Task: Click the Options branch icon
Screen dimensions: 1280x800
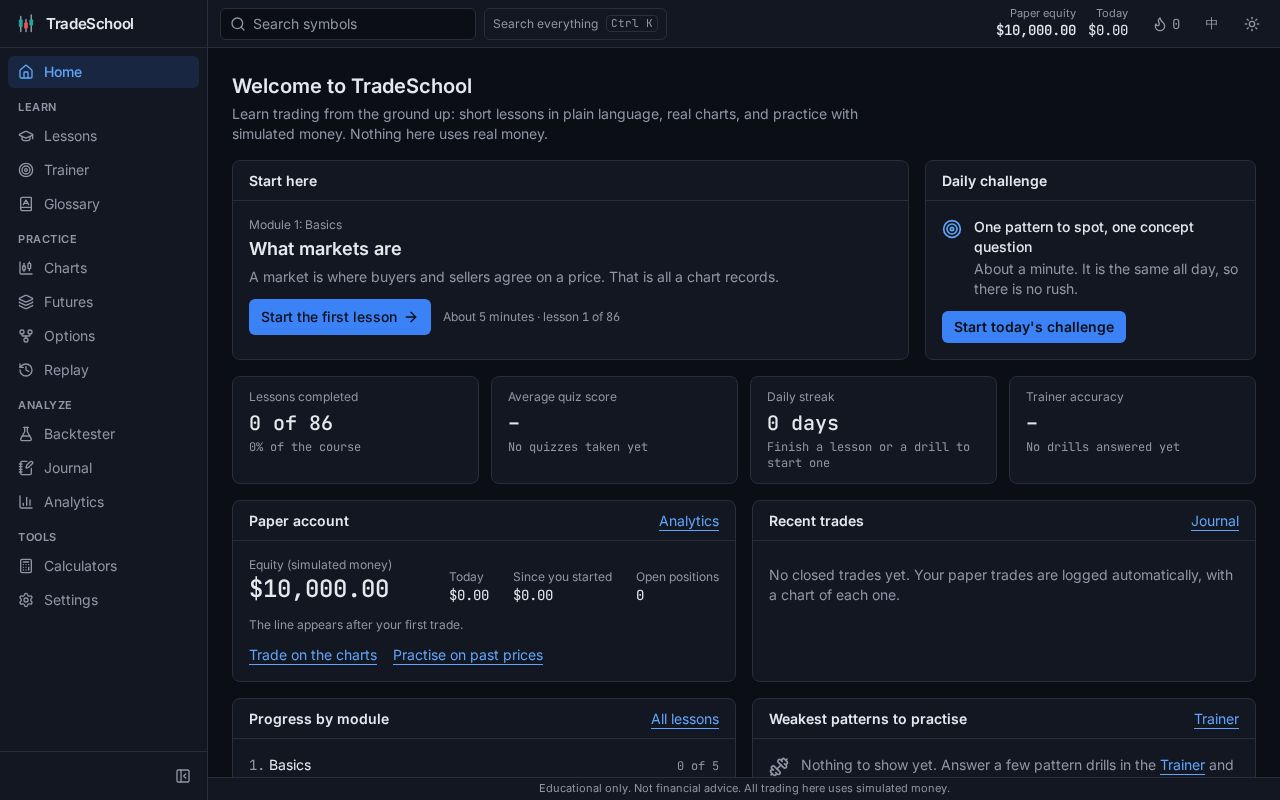Action: pyautogui.click(x=26, y=336)
